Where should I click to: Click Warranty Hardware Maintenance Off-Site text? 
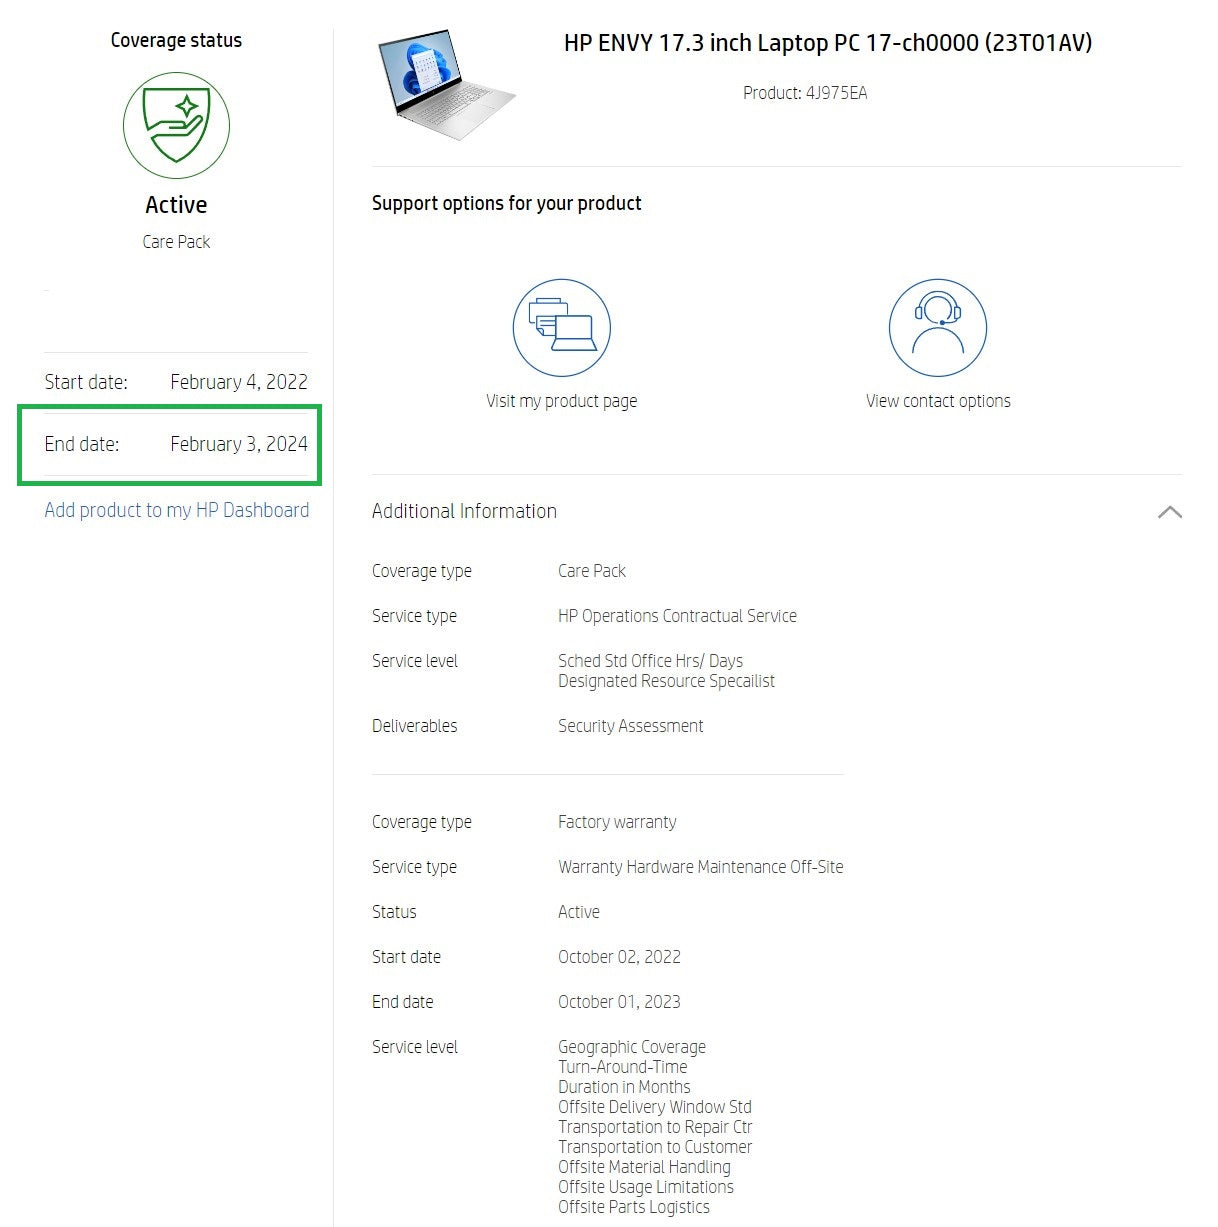(700, 867)
